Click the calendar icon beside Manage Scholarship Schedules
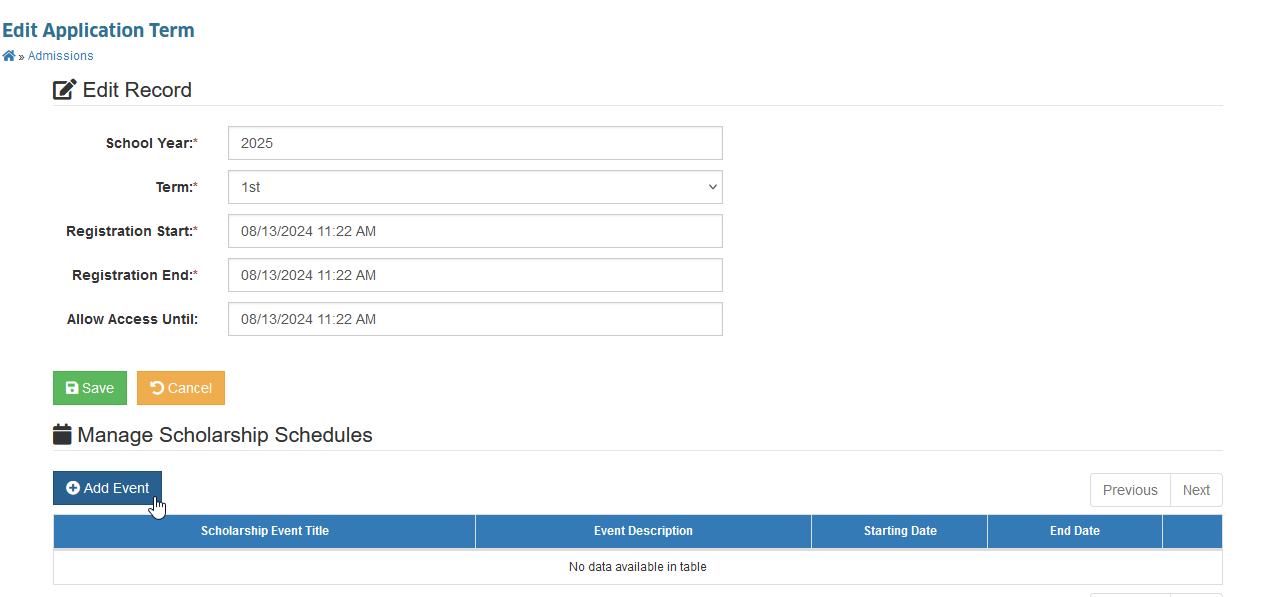Screen dimensions: 1276x597 coord(62,435)
